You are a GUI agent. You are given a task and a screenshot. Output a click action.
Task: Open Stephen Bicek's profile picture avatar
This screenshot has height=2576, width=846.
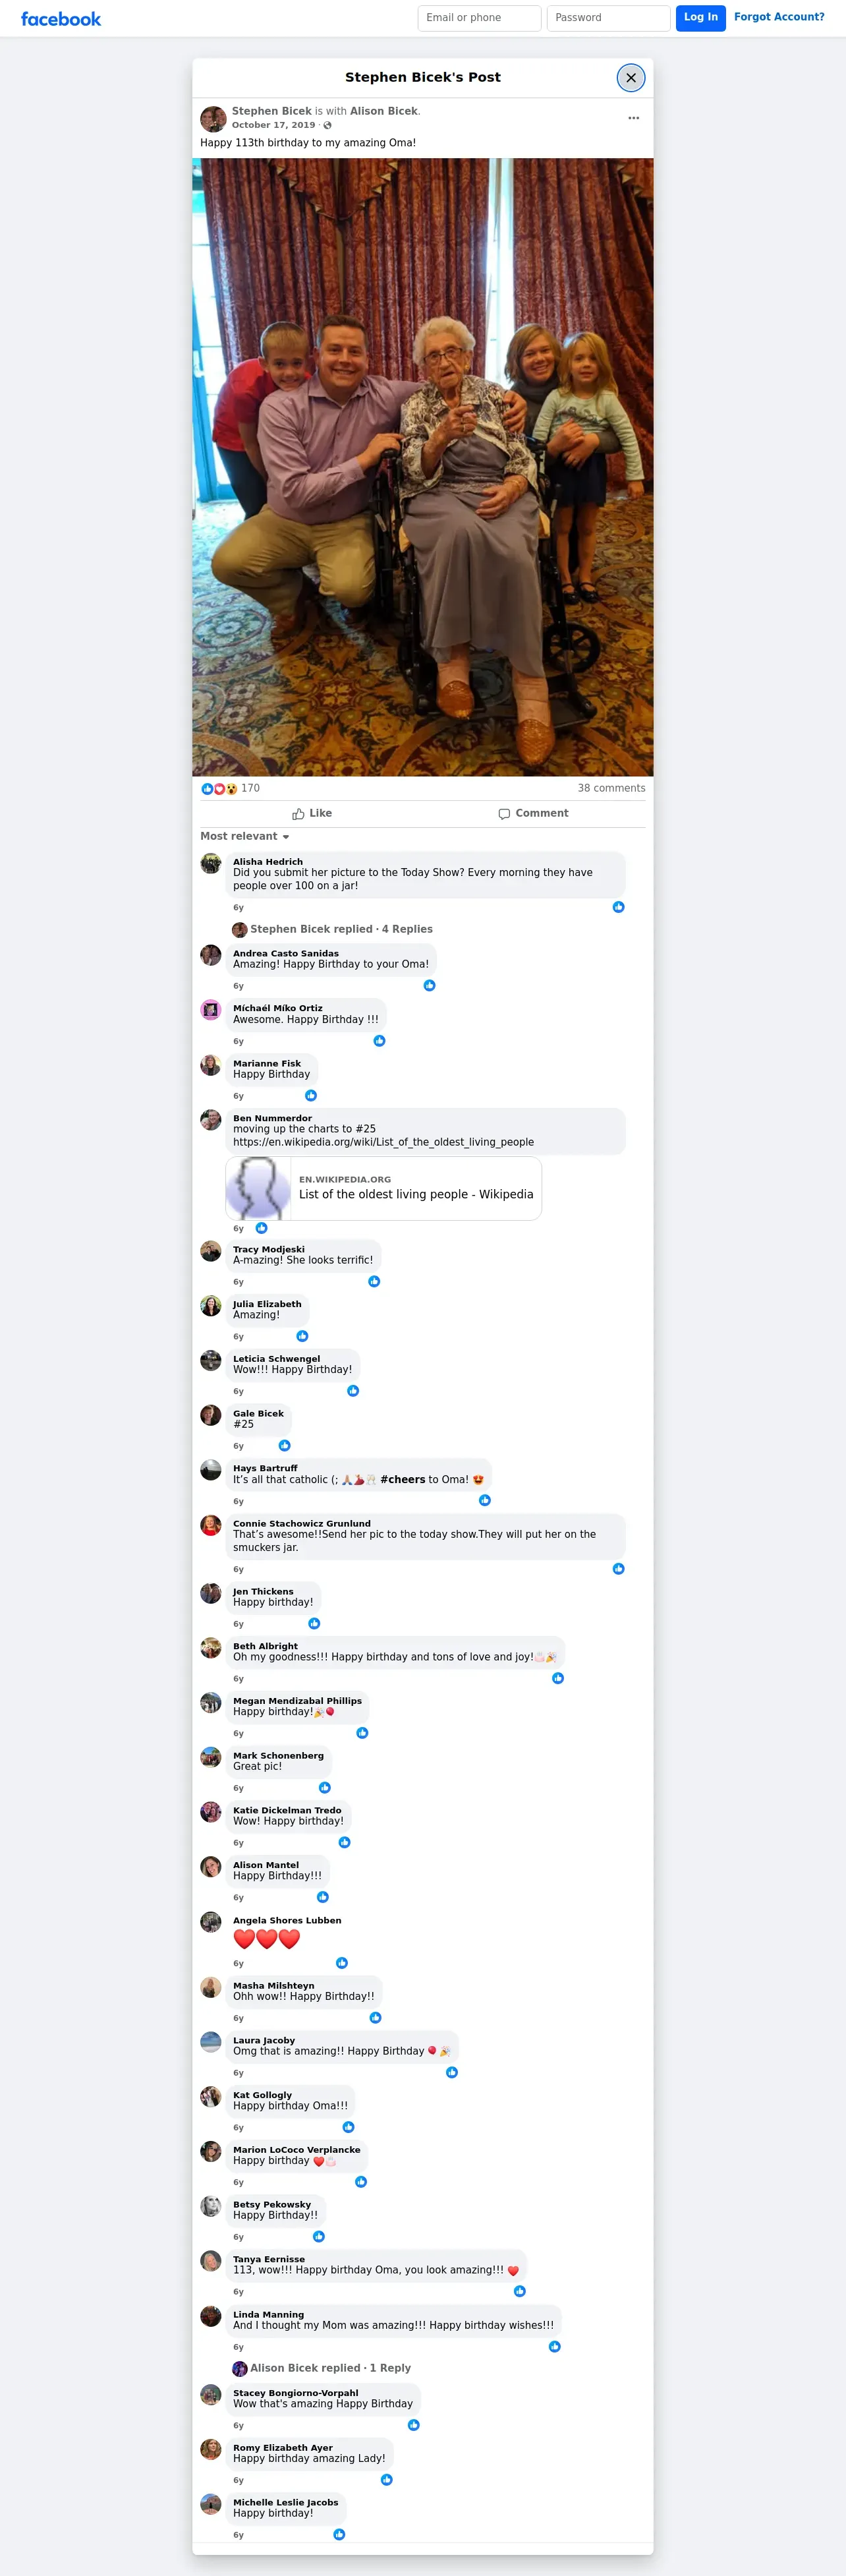pos(213,119)
